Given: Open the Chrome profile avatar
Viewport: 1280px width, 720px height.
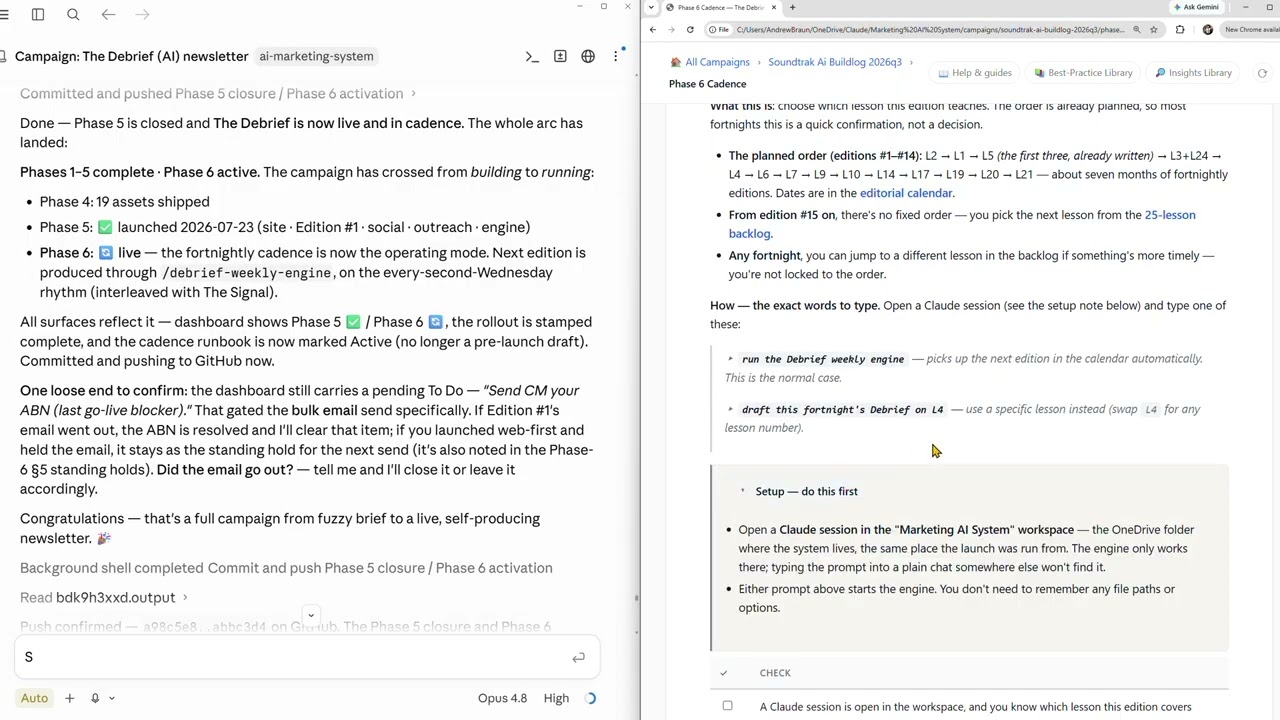Looking at the screenshot, I should 1208,30.
